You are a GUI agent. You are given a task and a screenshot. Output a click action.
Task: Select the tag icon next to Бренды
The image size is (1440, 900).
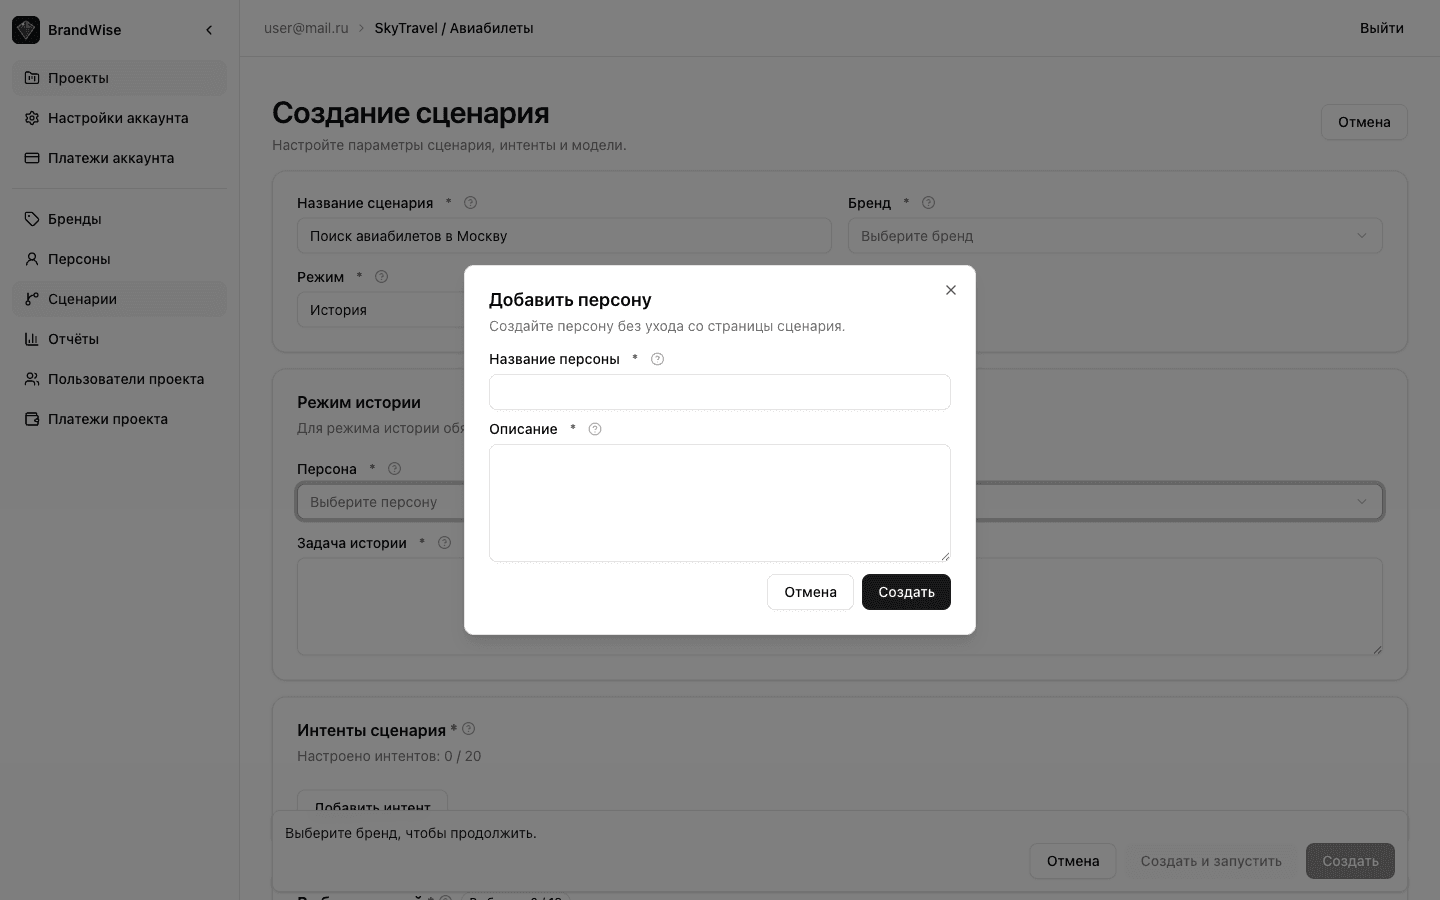click(x=32, y=219)
